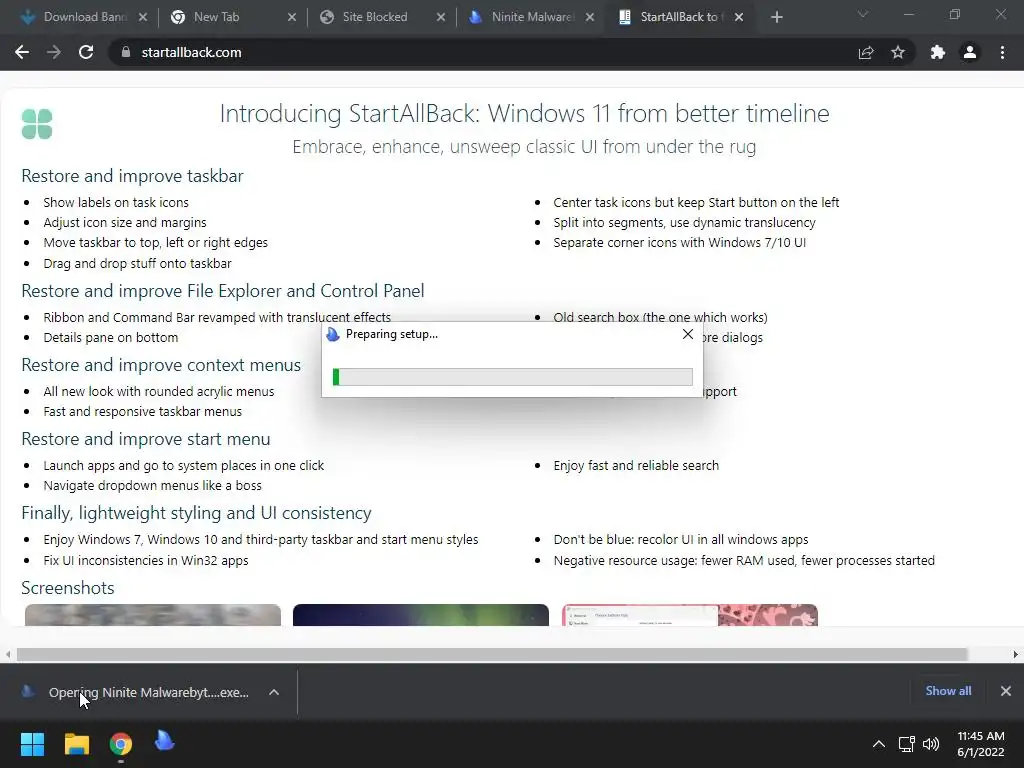Click 'Drag and drop stuff onto taskbar'

click(x=137, y=263)
